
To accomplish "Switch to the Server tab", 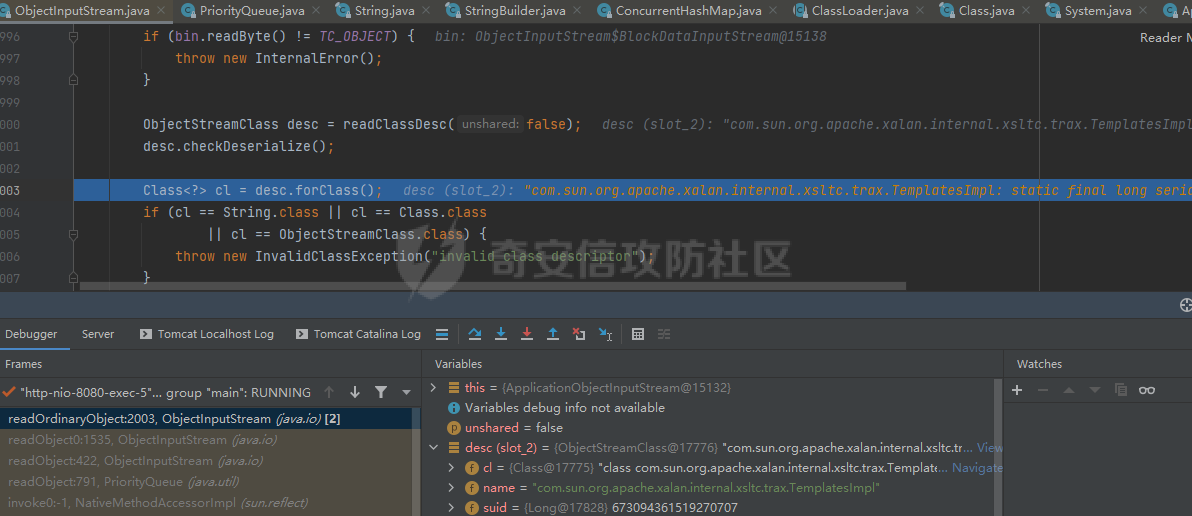I will coord(98,334).
